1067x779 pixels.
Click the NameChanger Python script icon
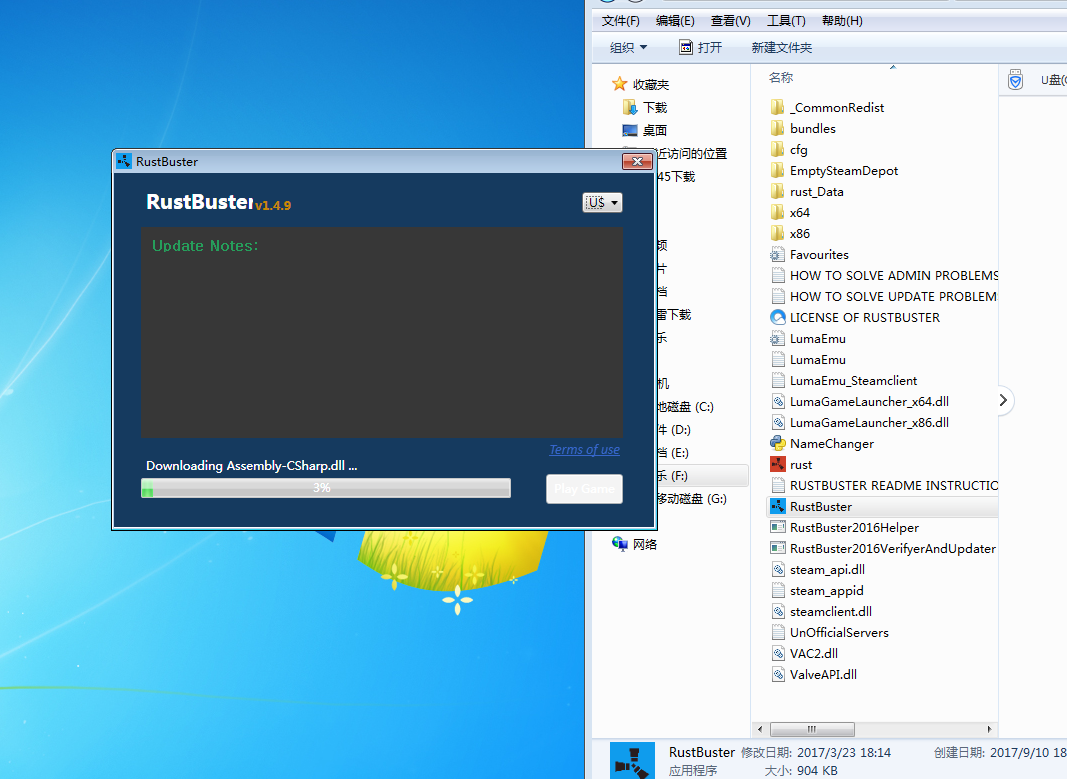tap(778, 443)
